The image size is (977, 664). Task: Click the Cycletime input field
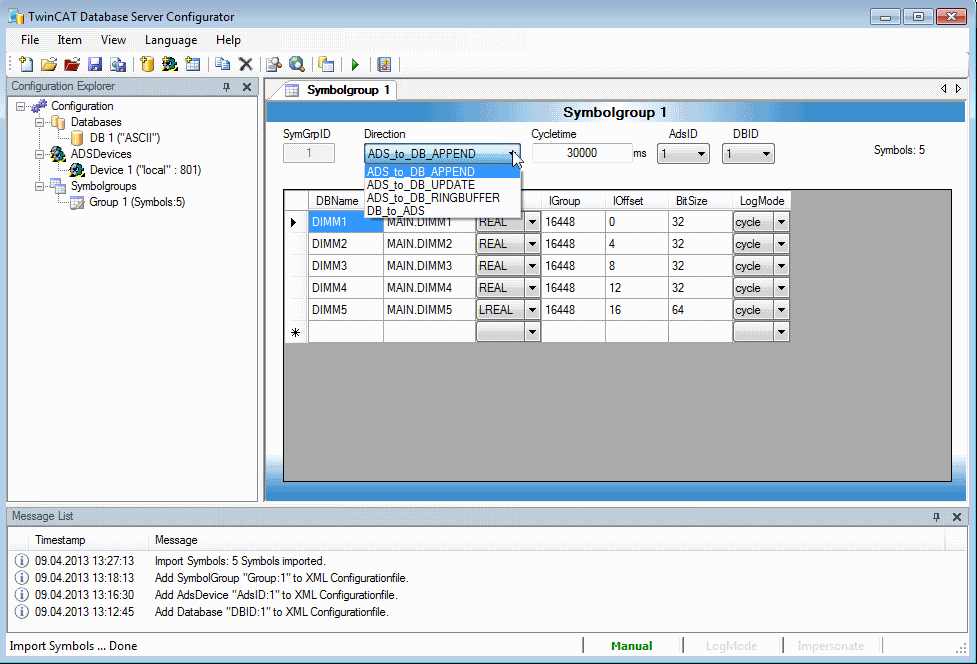(582, 153)
